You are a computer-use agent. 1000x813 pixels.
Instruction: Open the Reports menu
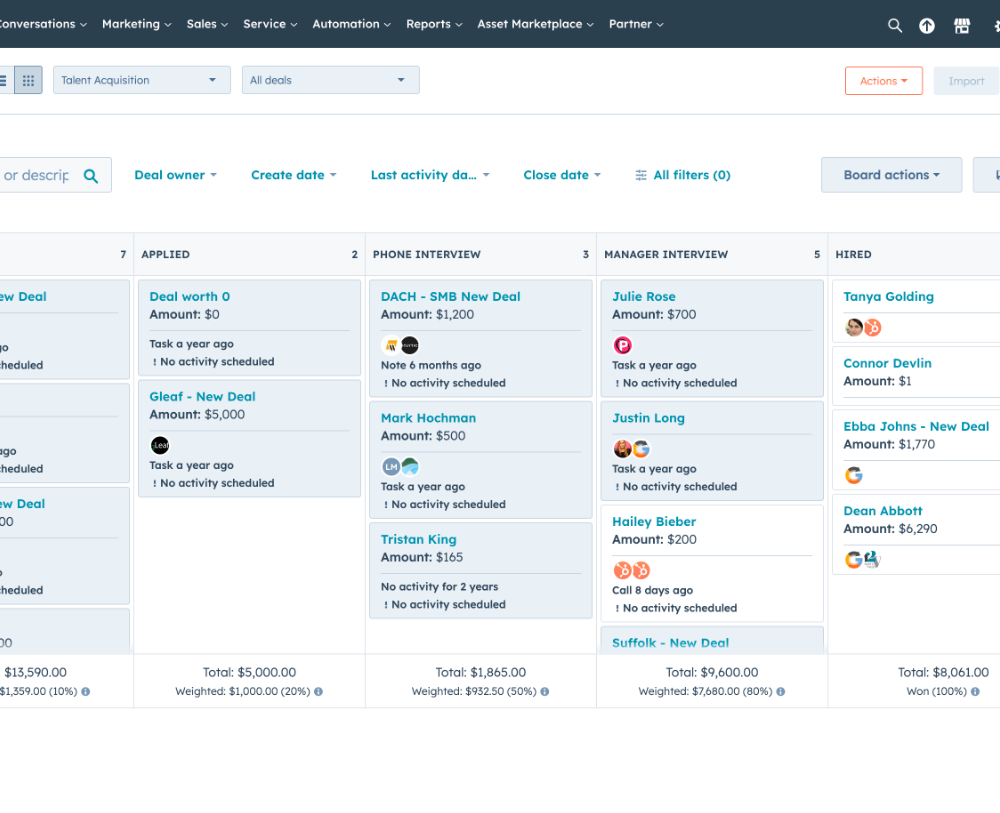click(434, 24)
